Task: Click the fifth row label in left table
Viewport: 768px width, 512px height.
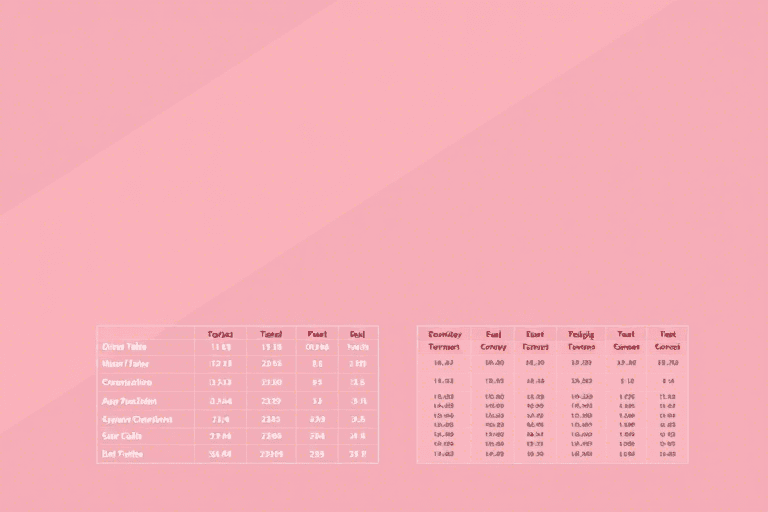Action: coord(137,419)
